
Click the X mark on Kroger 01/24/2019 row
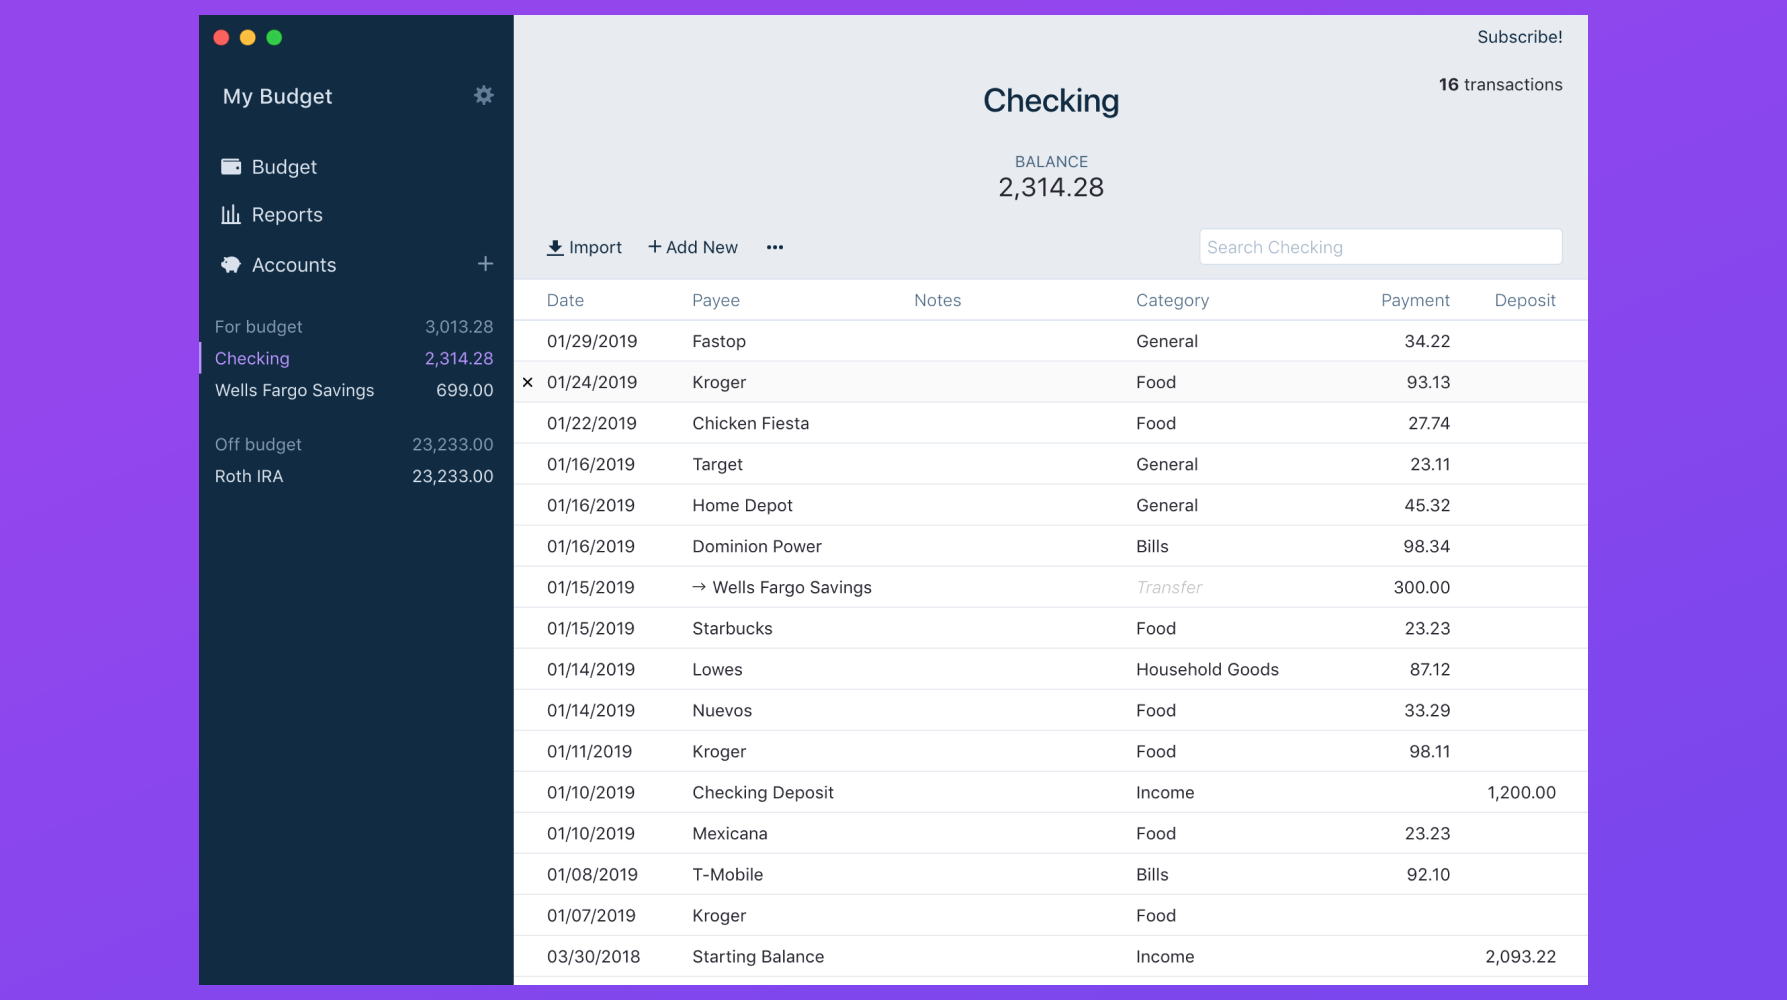(x=528, y=382)
